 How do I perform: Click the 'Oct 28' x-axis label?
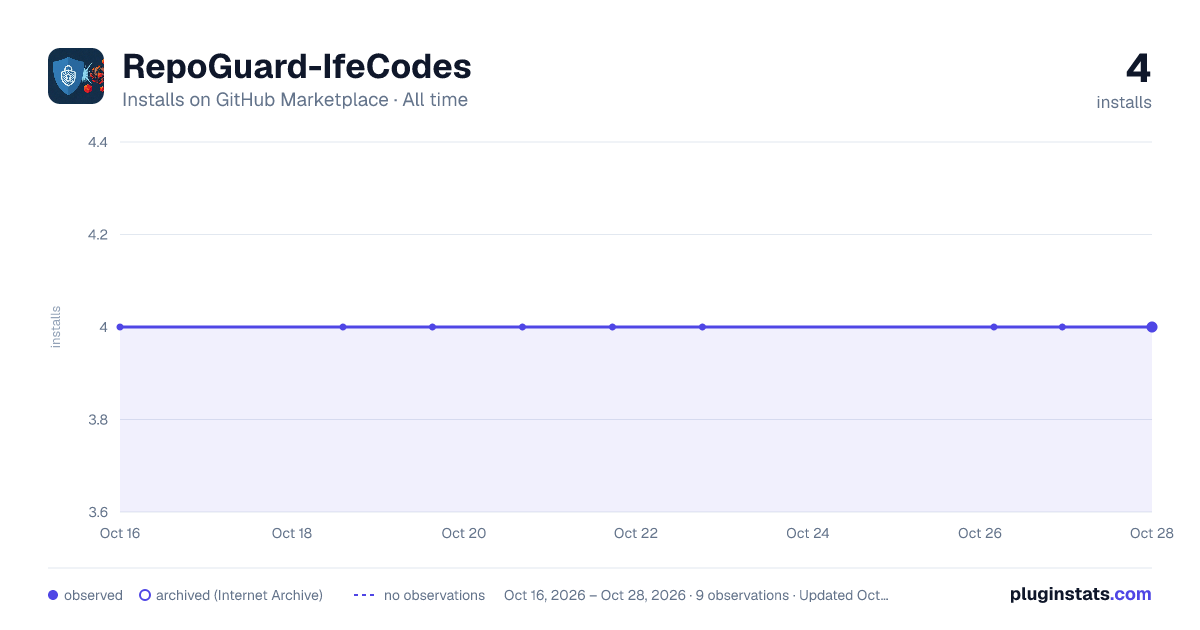[1150, 533]
